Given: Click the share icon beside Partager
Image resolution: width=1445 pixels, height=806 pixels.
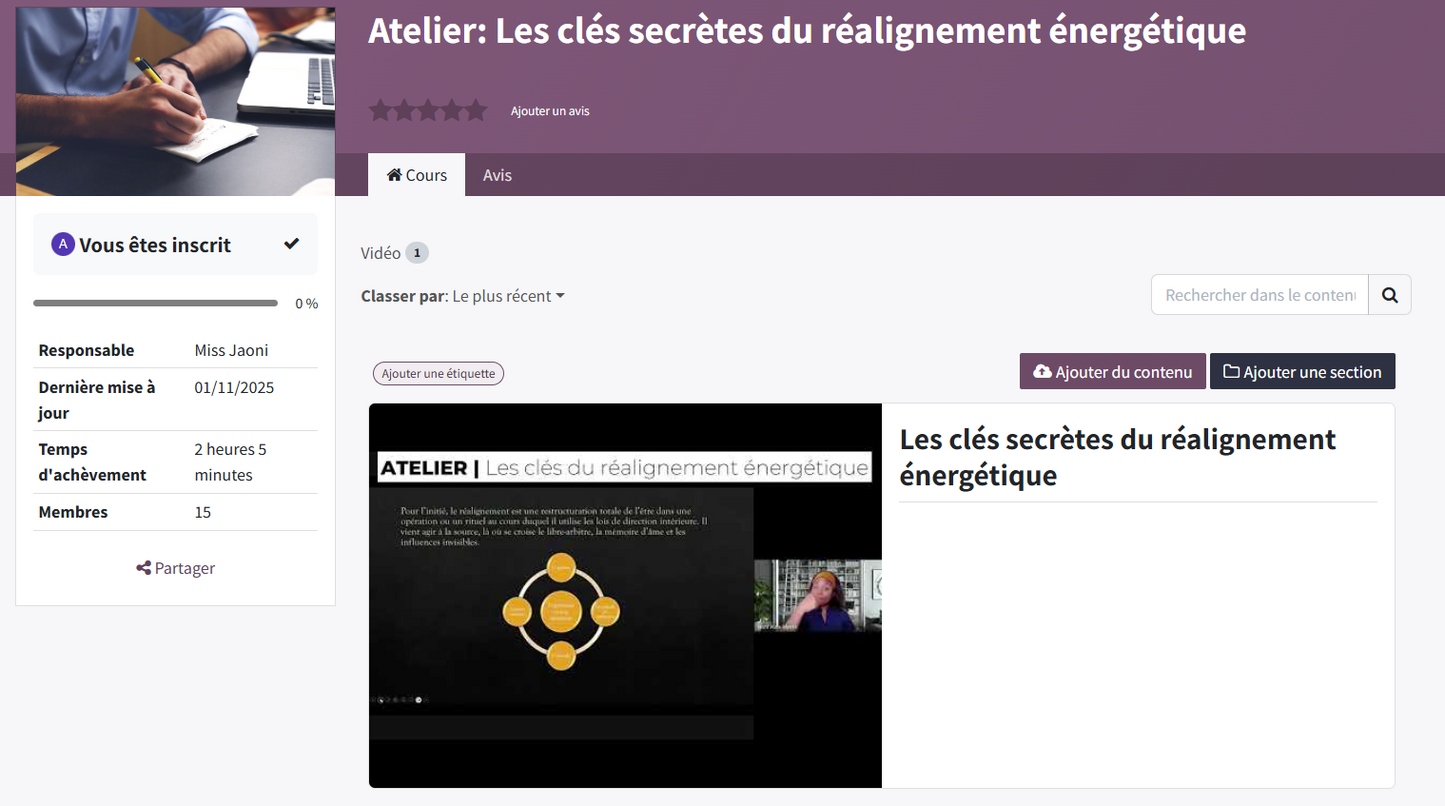Looking at the screenshot, I should [143, 568].
